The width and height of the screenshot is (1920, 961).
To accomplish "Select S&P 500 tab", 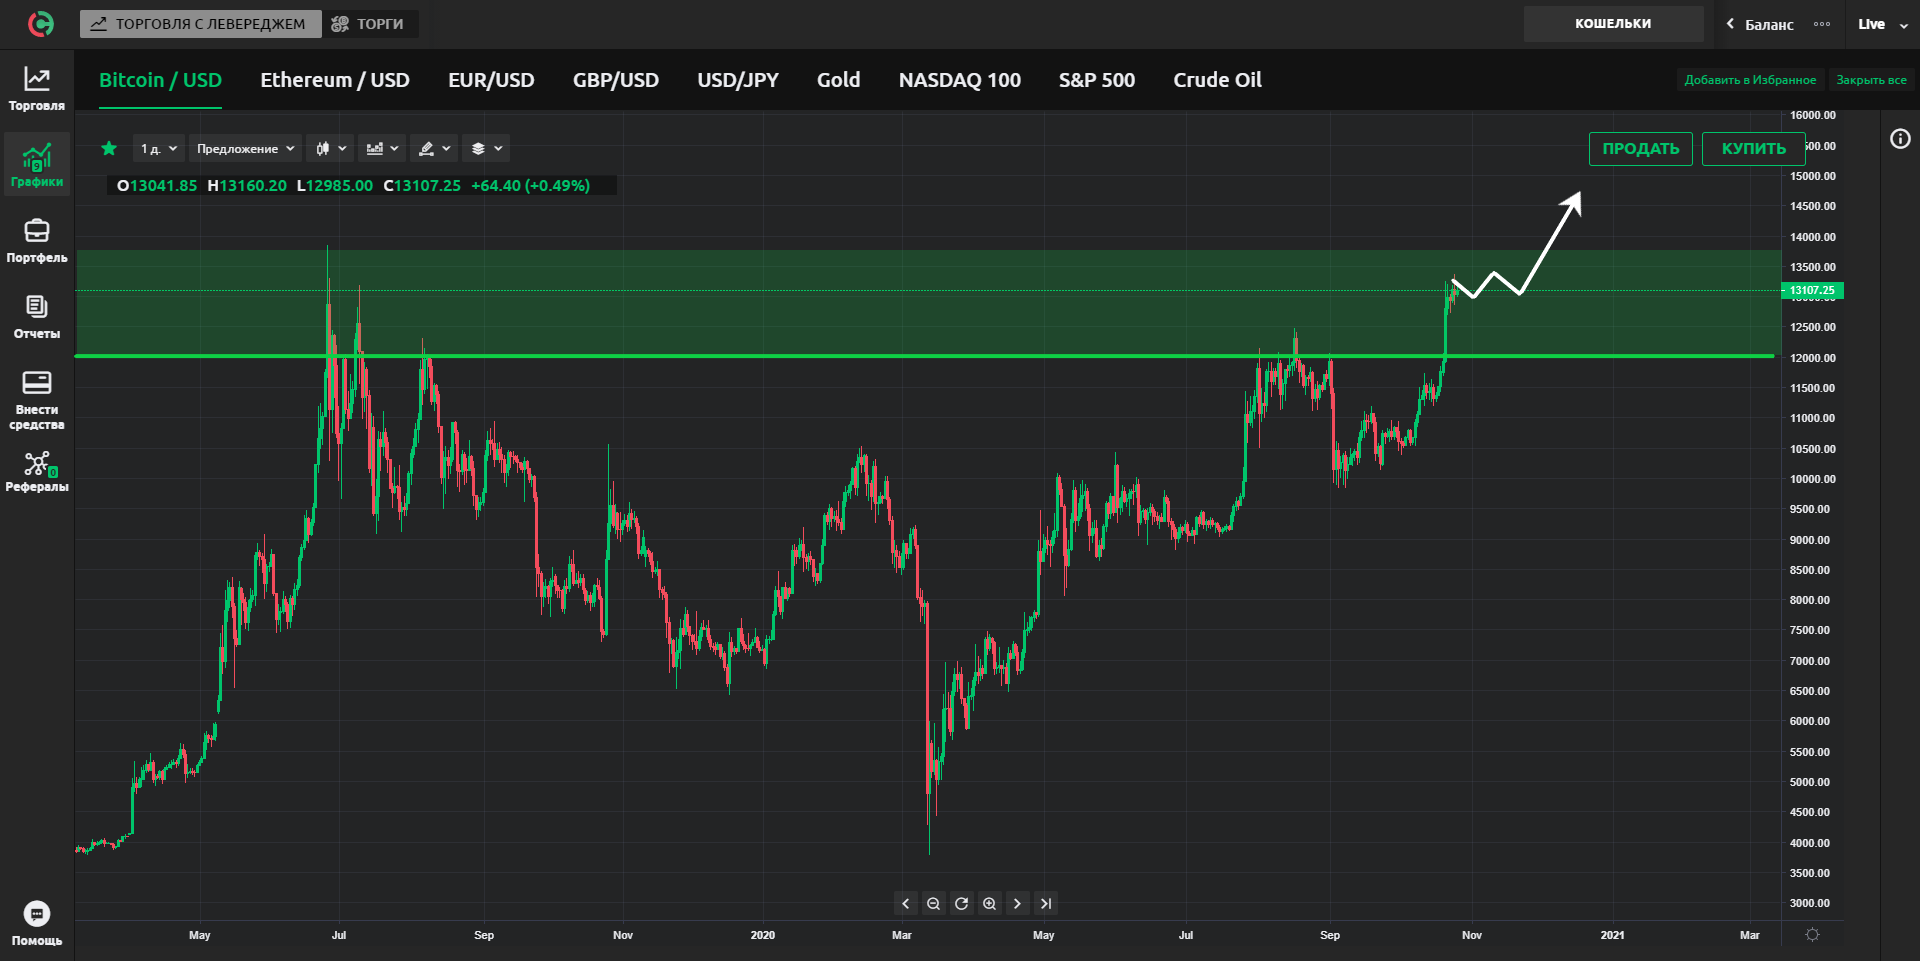I will (x=1097, y=80).
